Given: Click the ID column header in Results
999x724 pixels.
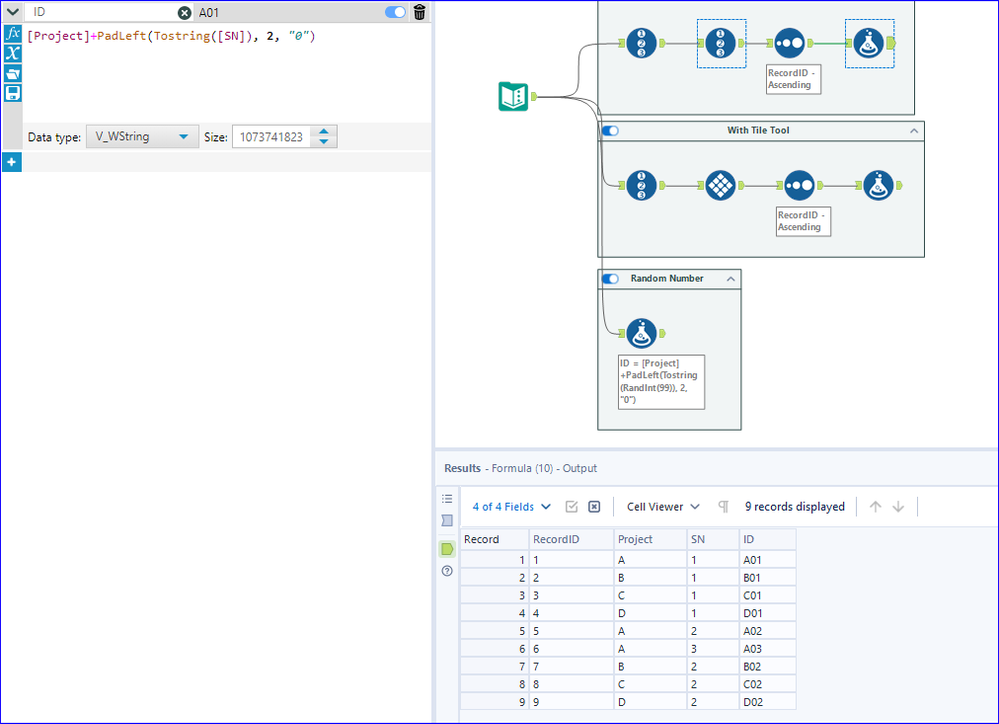Looking at the screenshot, I should 768,539.
